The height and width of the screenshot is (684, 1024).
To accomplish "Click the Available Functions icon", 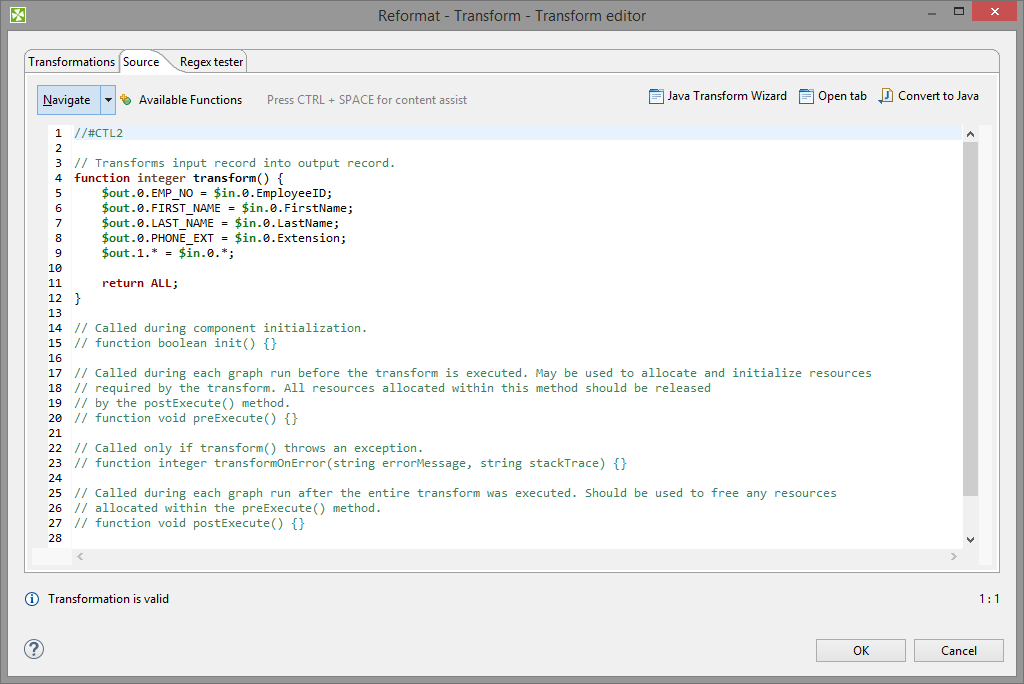I will (x=126, y=100).
